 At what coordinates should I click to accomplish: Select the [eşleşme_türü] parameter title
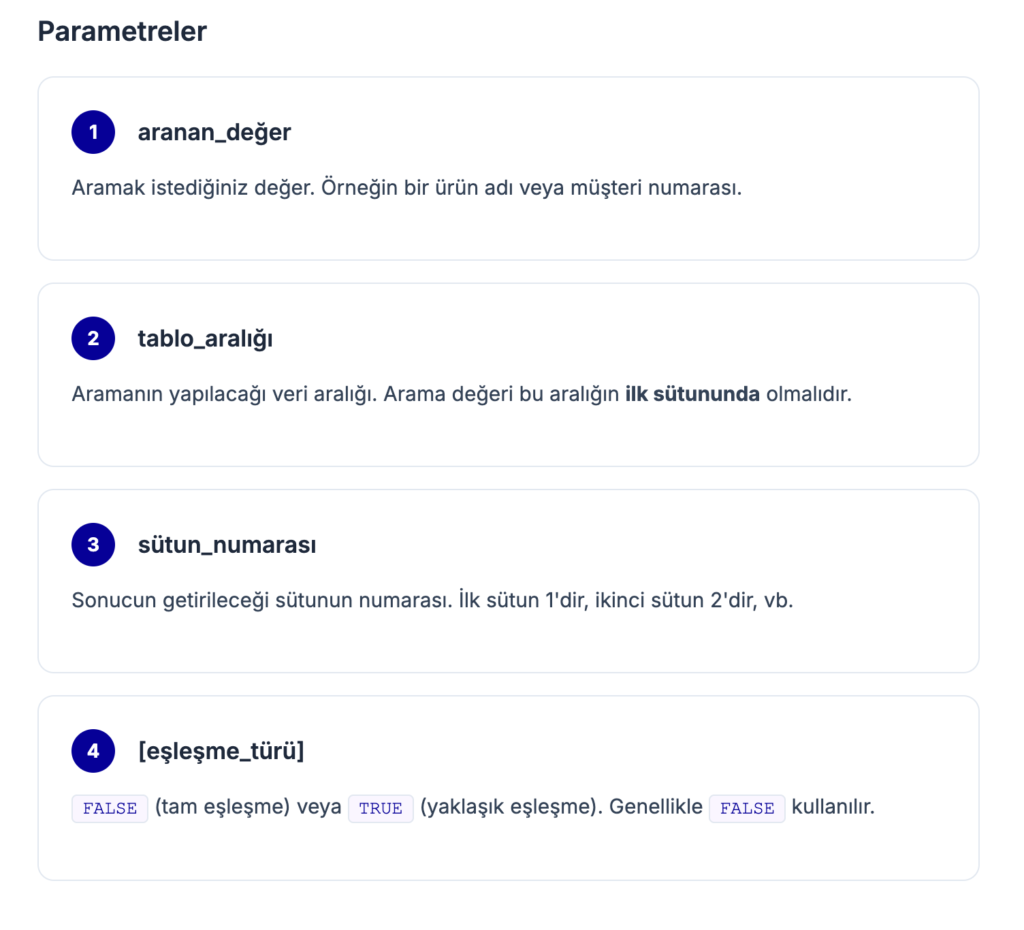click(x=221, y=751)
